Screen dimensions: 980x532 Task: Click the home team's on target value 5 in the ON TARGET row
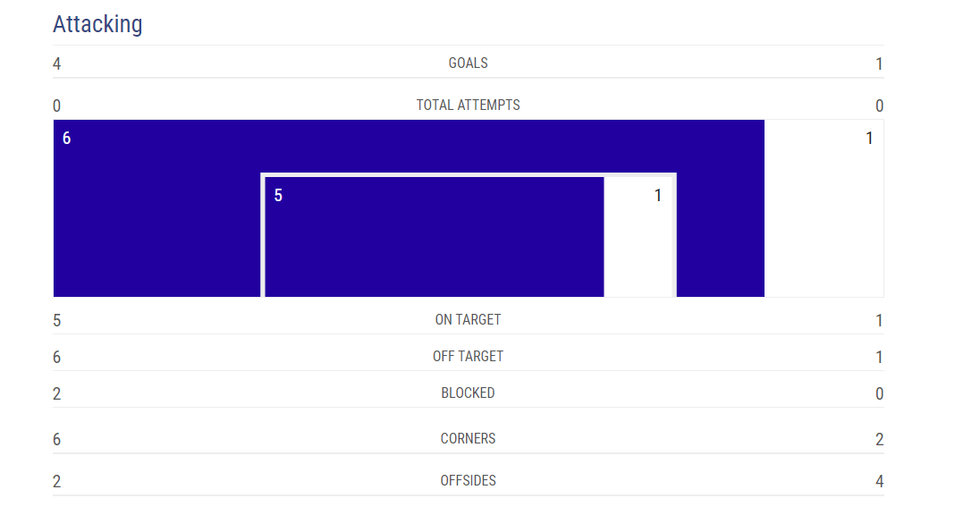coord(57,321)
